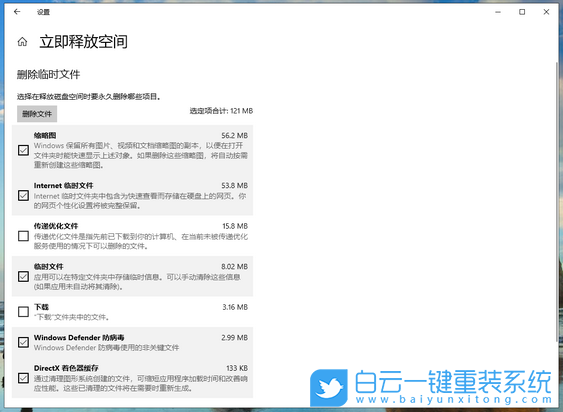Click the 选定项合计: 121 MB total
563x412 pixels.
[221, 111]
